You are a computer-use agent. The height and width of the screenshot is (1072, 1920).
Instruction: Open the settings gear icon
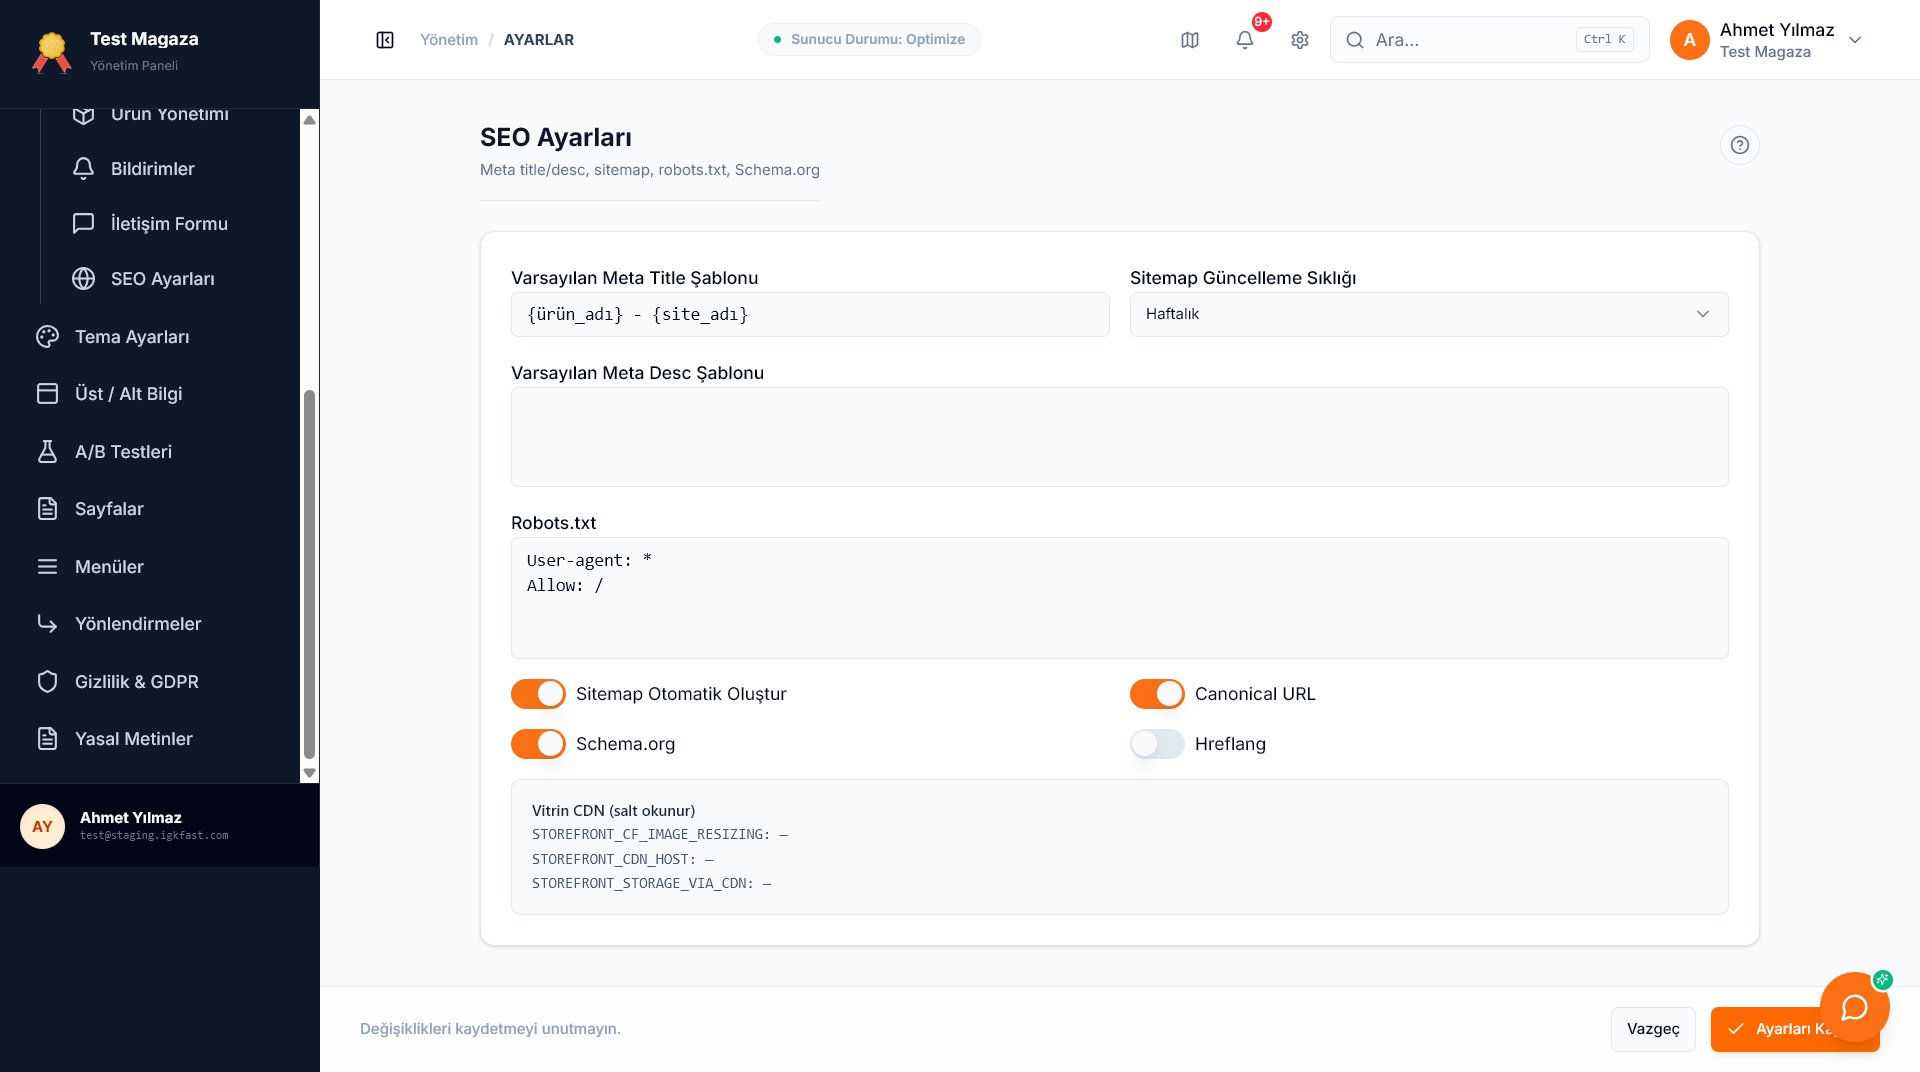(x=1300, y=40)
